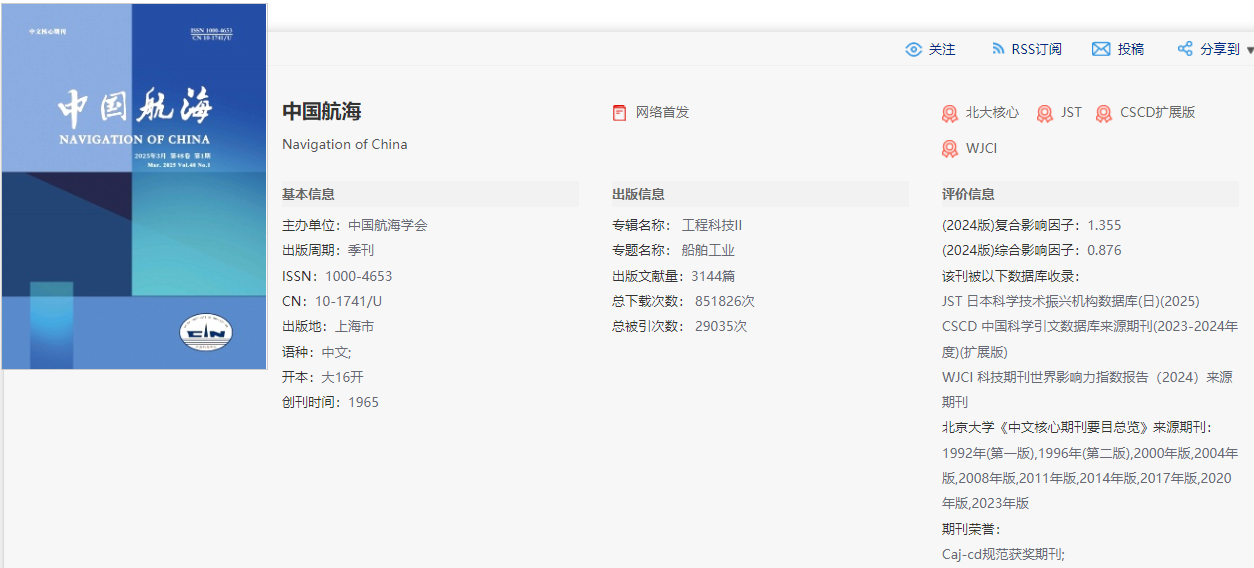Click the CSCD扩展版 award badge icon
Screen dimensions: 1254x568
tap(1104, 114)
